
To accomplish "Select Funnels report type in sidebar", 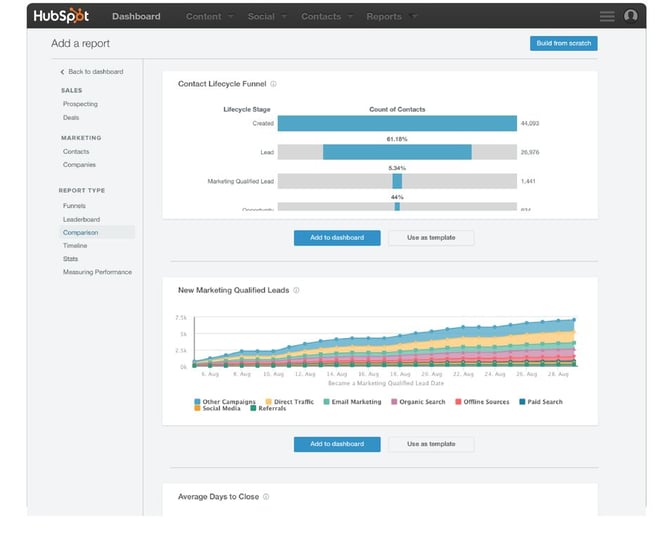I will (x=74, y=206).
